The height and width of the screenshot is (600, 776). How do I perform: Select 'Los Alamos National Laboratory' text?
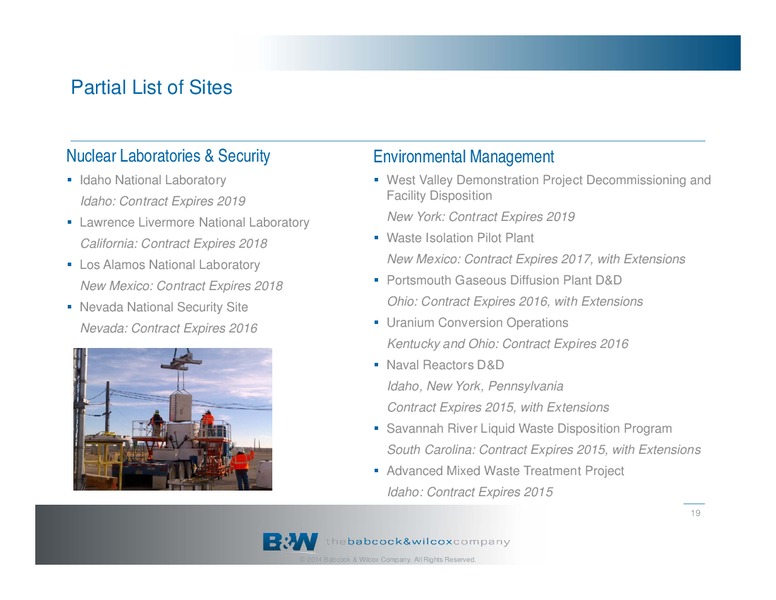(170, 265)
